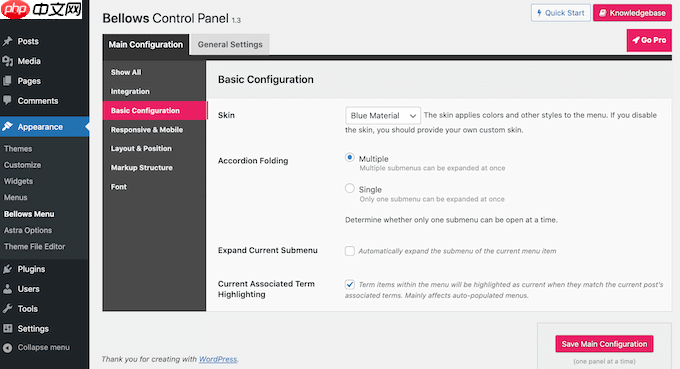Click the Comments speech bubble icon
This screenshot has height=369, width=680.
coord(7,100)
